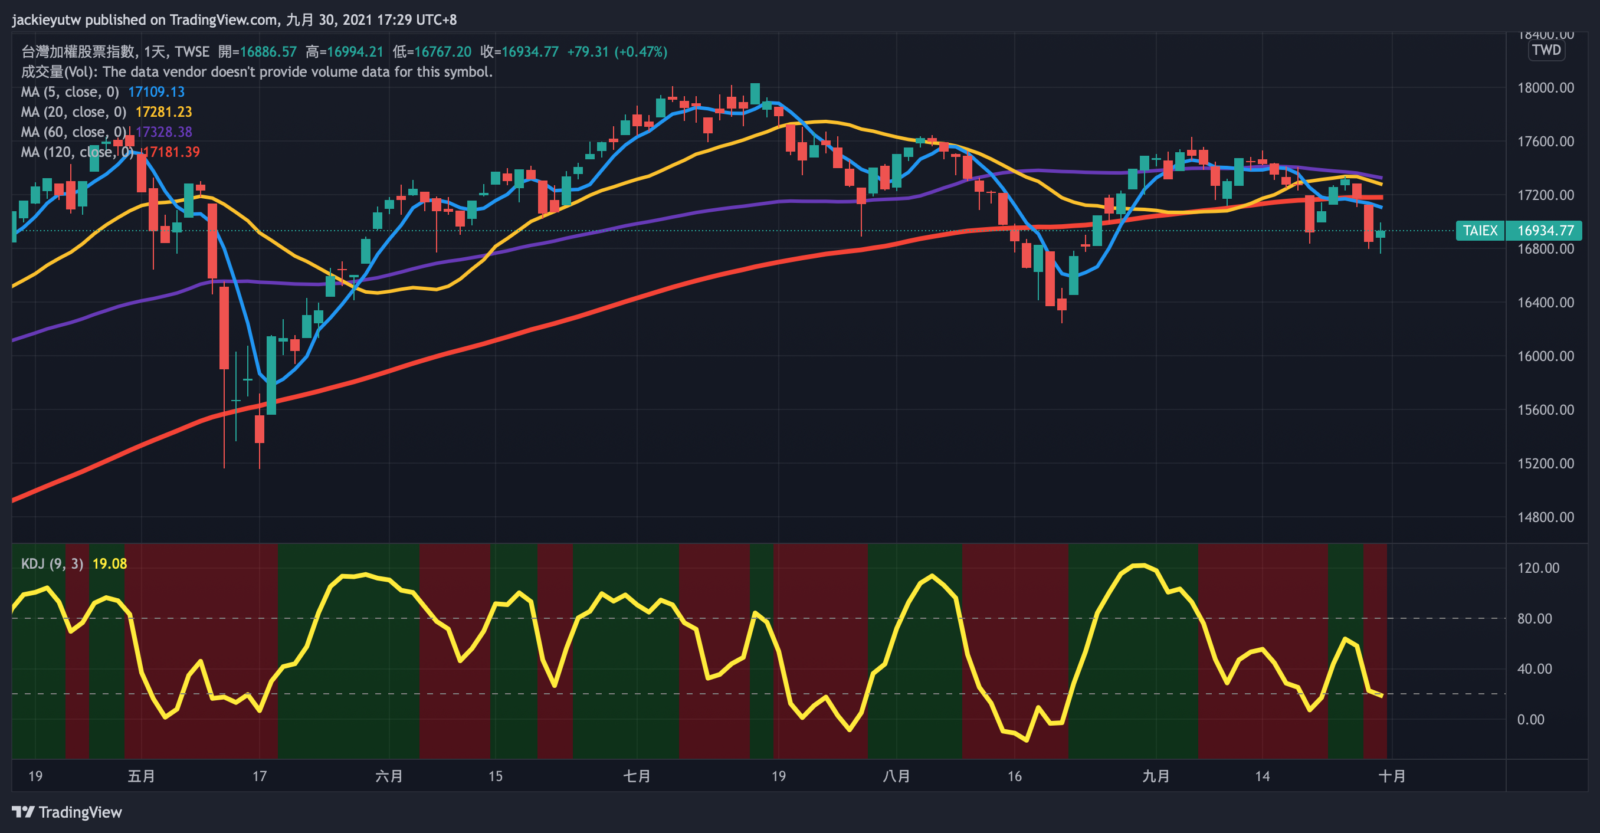Viewport: 1600px width, 833px height.
Task: Click the TWD currency label
Action: (1546, 50)
